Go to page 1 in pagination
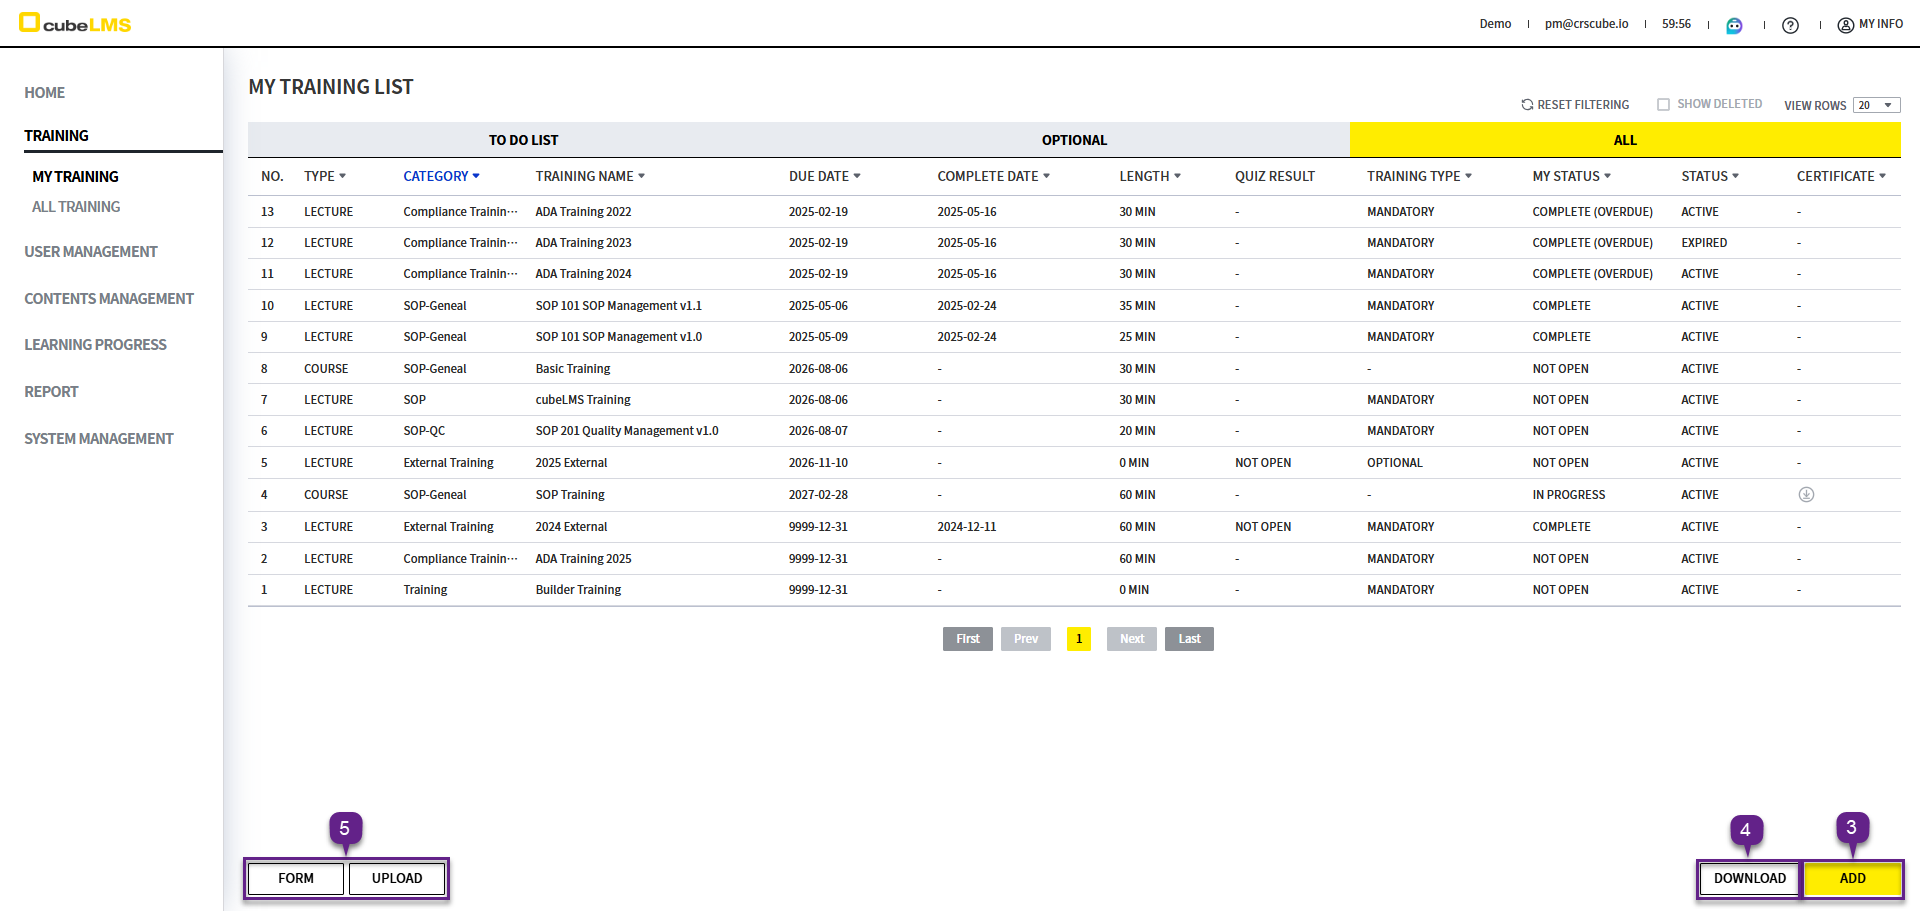 (x=1078, y=639)
